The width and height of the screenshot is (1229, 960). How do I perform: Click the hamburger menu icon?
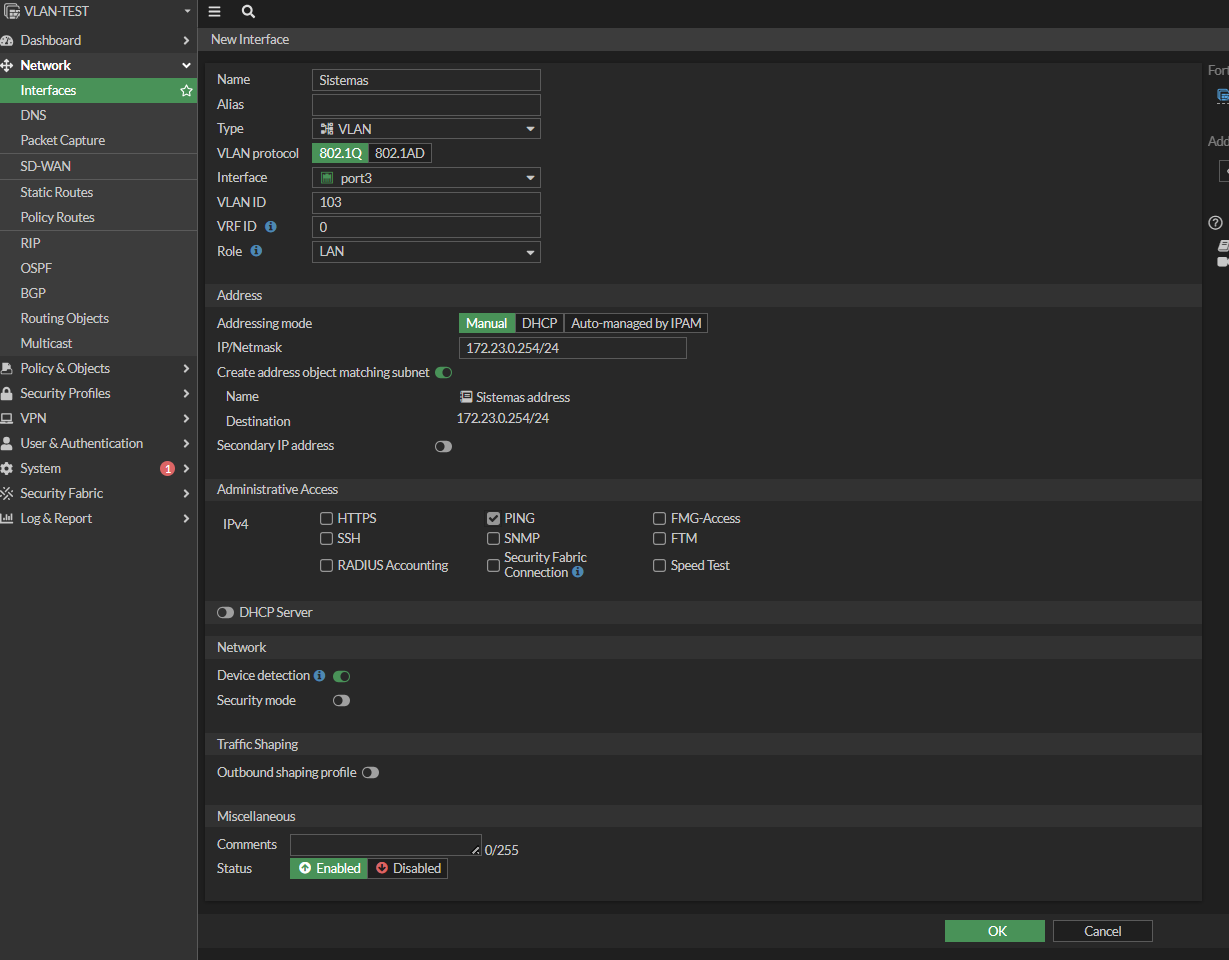click(x=214, y=12)
